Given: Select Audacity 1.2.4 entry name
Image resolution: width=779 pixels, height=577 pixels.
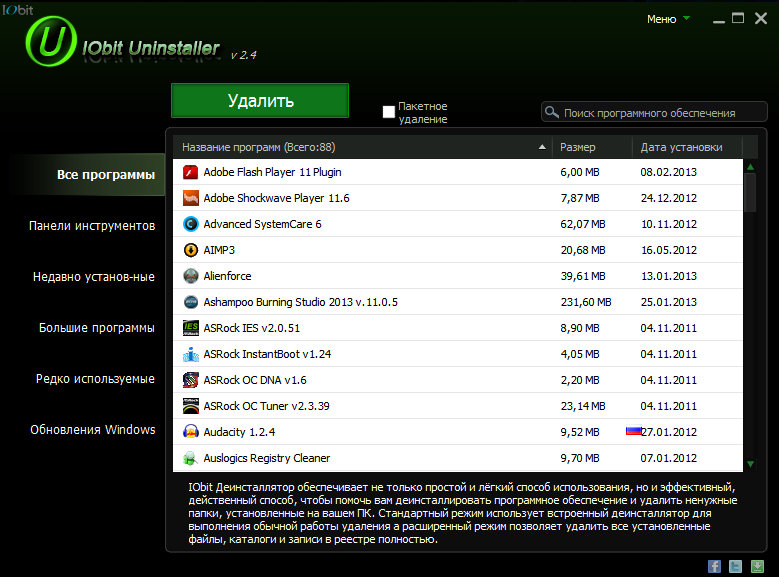Looking at the screenshot, I should pyautogui.click(x=239, y=432).
